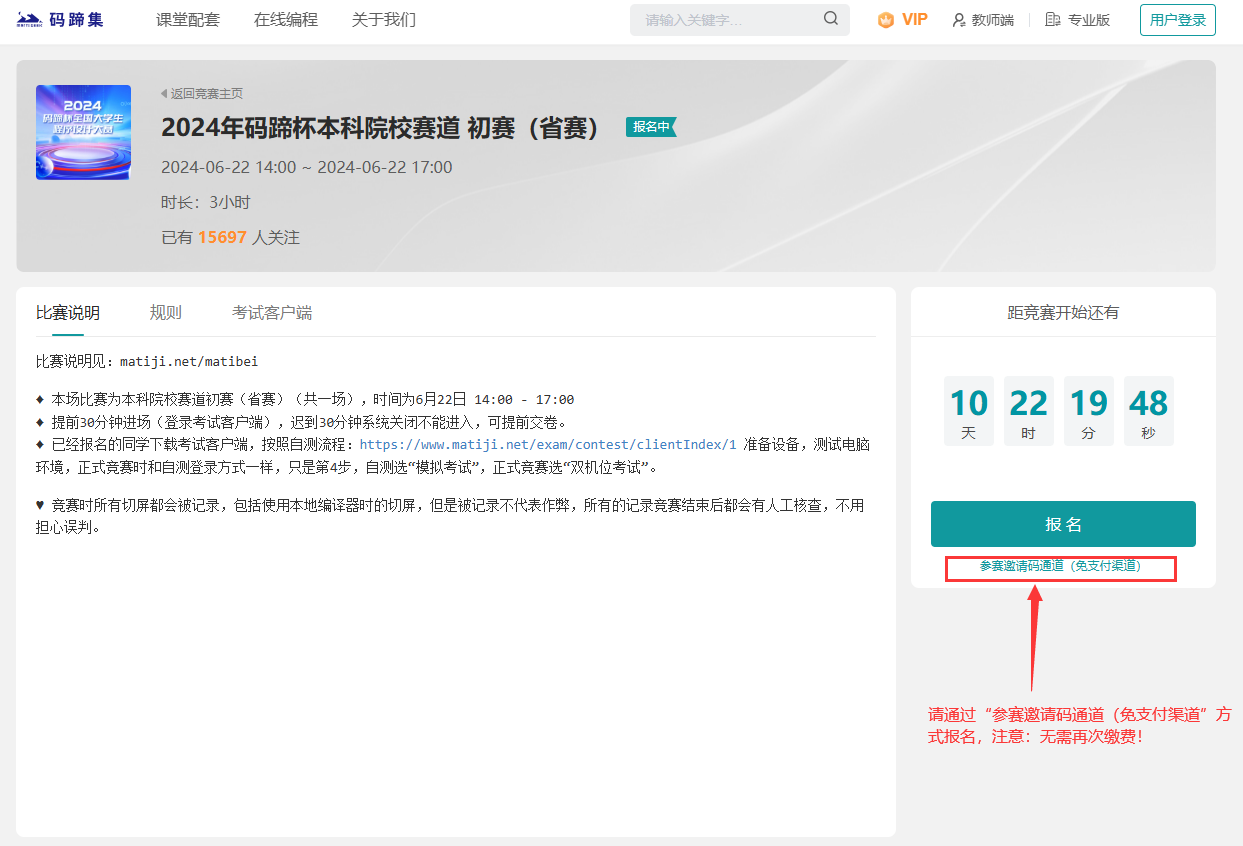Click the 报名中 status badge

(651, 127)
